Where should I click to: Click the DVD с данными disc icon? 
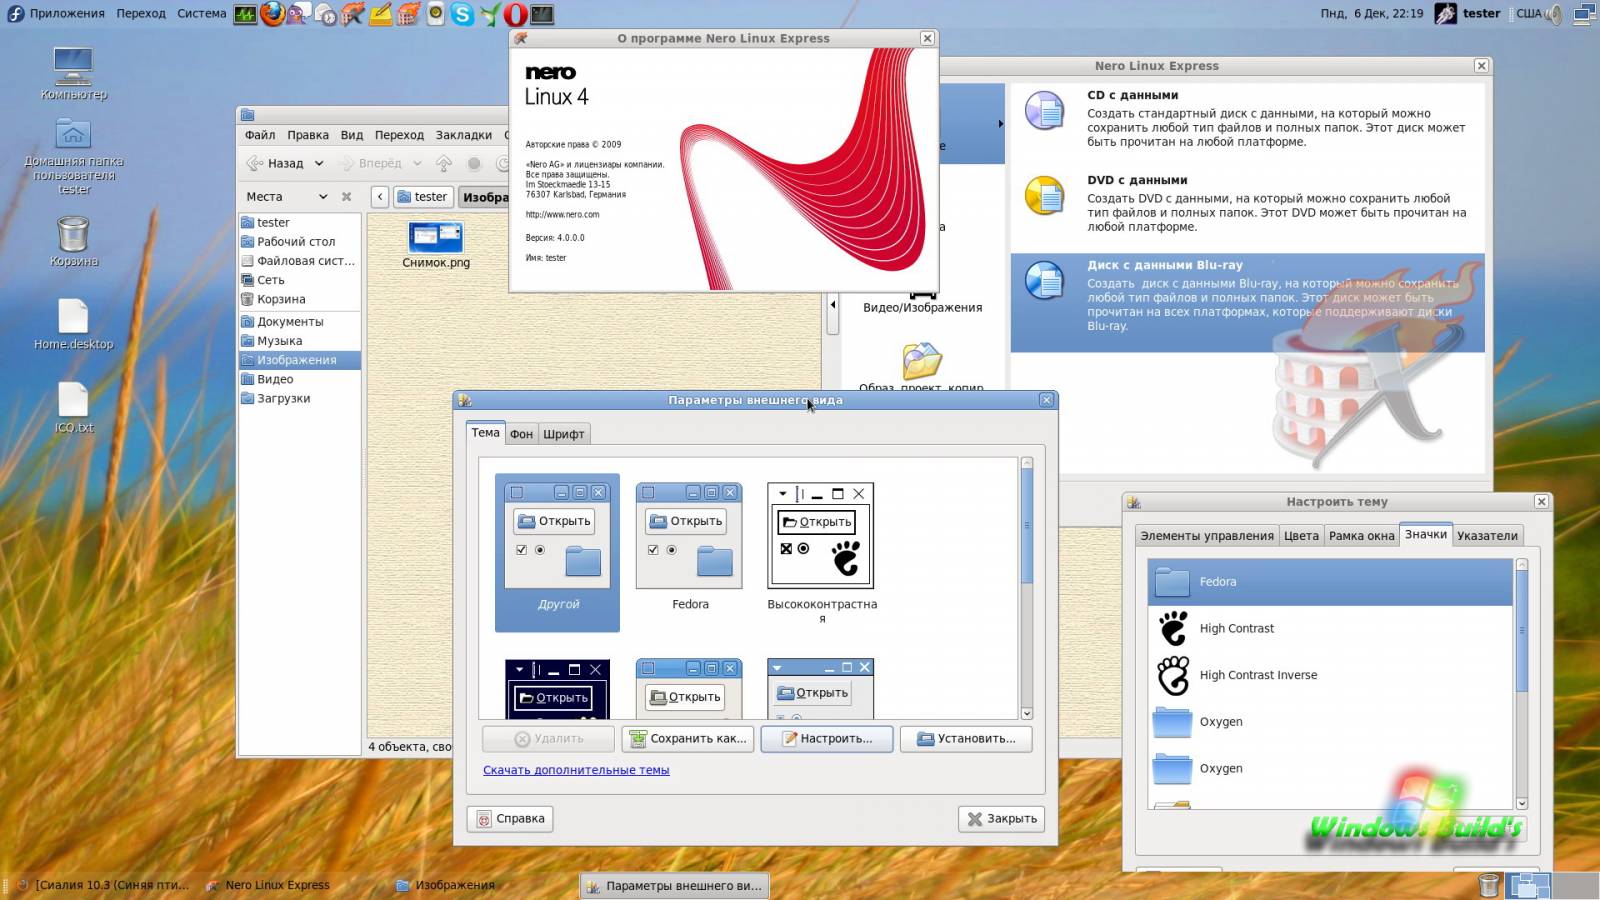tap(1045, 195)
